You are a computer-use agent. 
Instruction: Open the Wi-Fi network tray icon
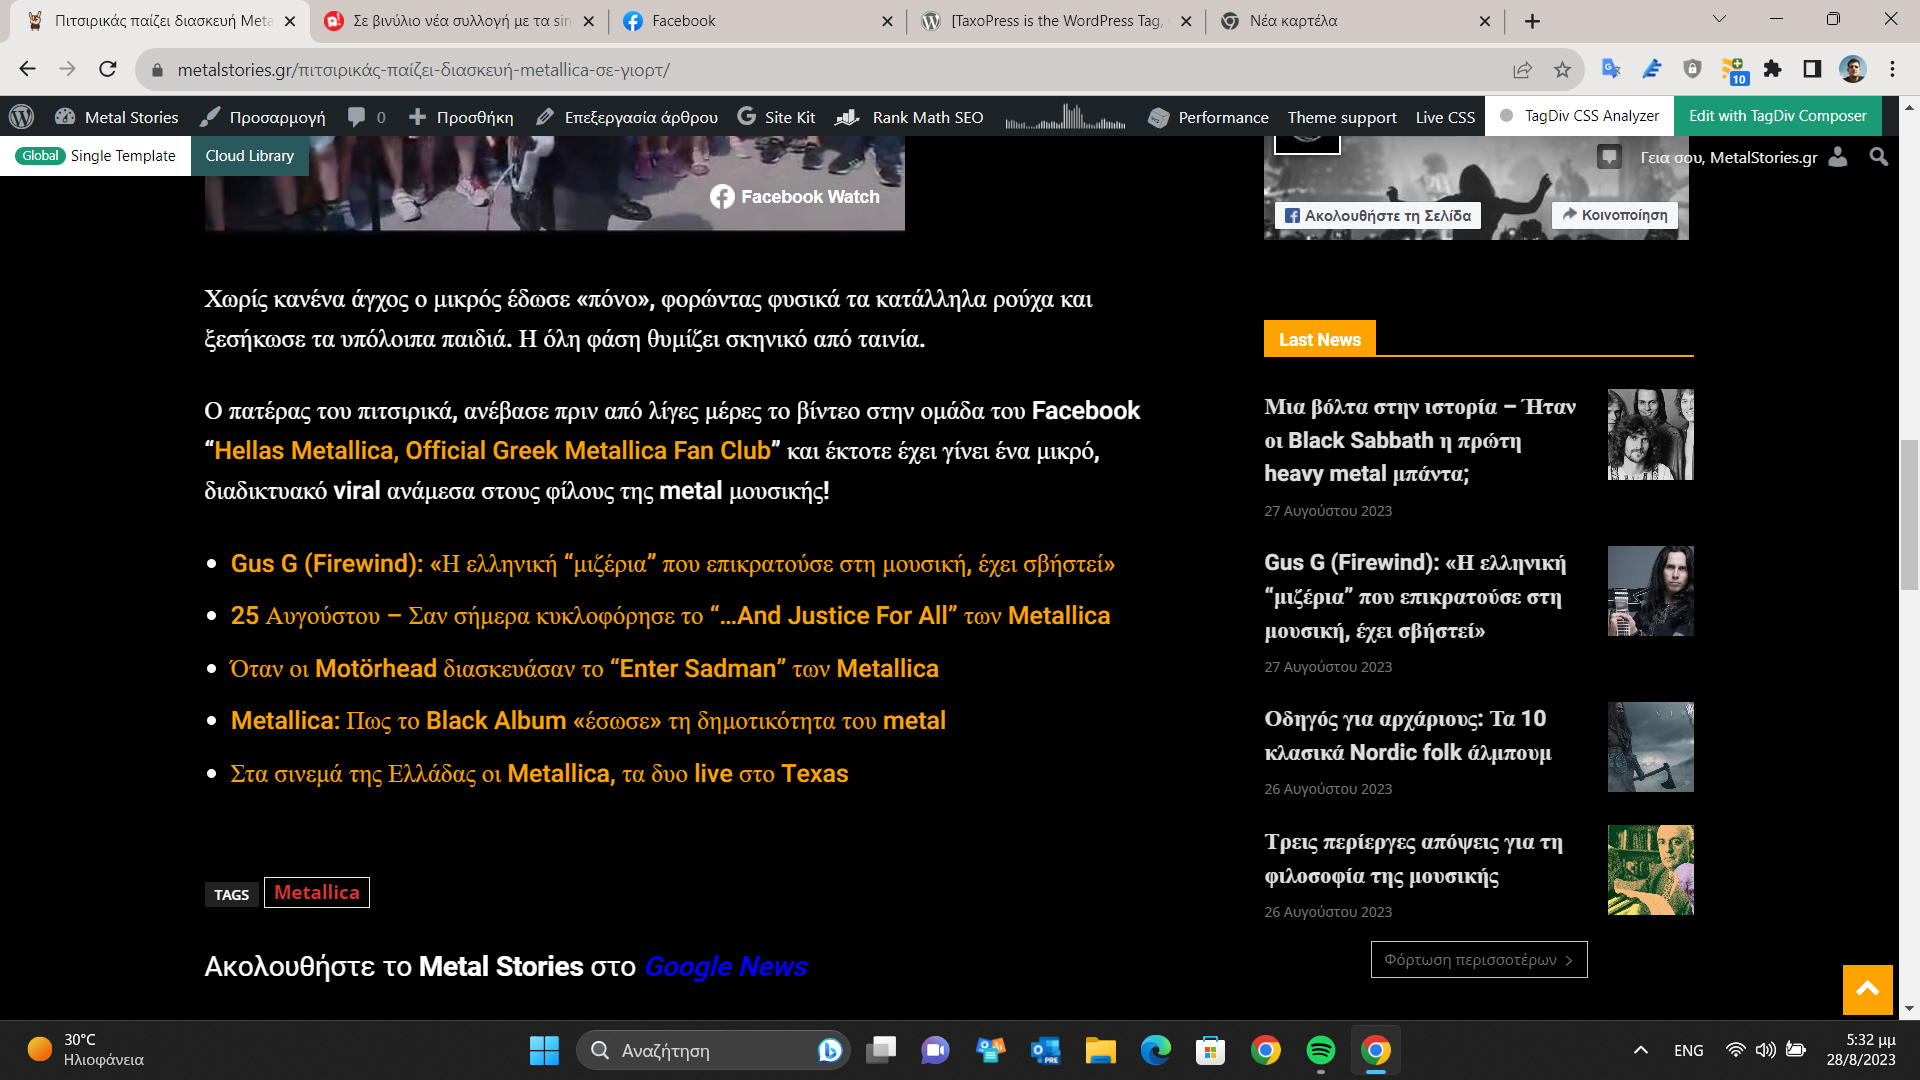click(x=1735, y=1050)
